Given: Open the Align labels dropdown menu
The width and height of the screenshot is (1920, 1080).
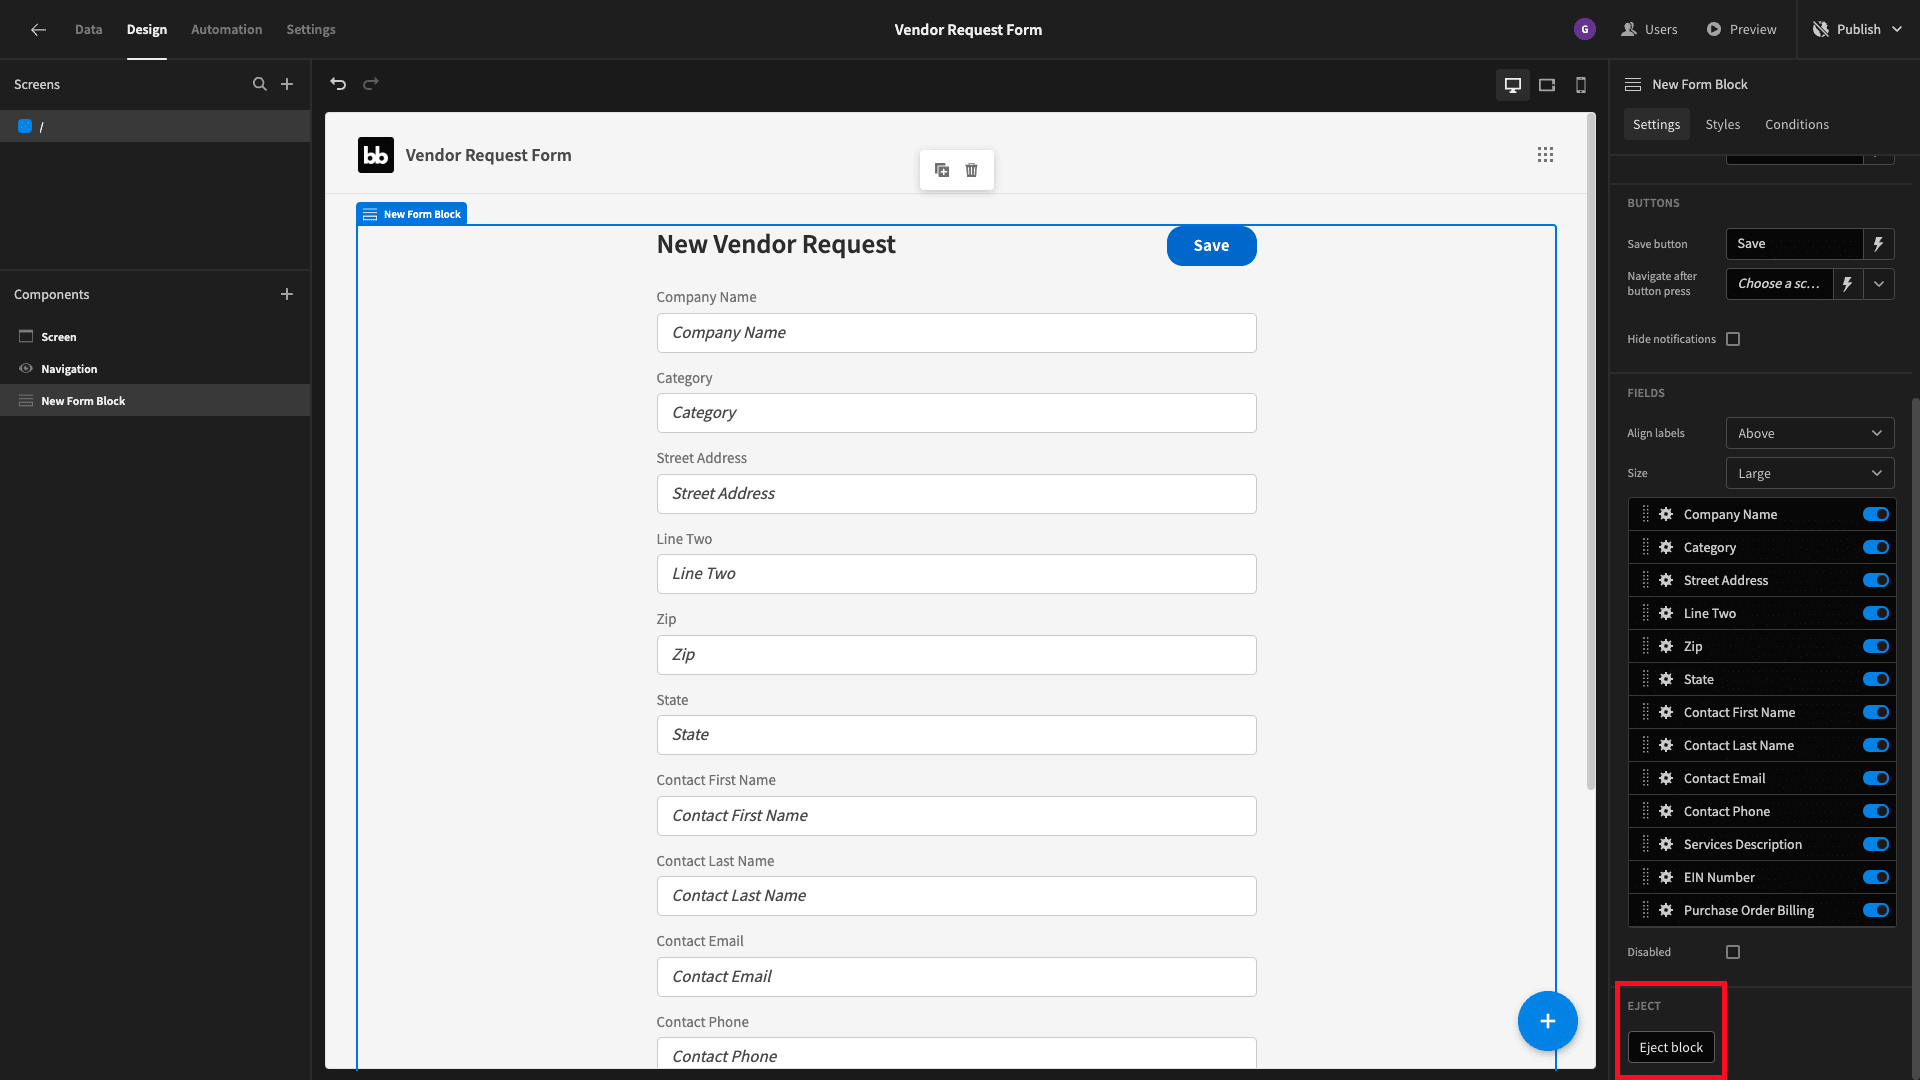Looking at the screenshot, I should click(x=1811, y=433).
